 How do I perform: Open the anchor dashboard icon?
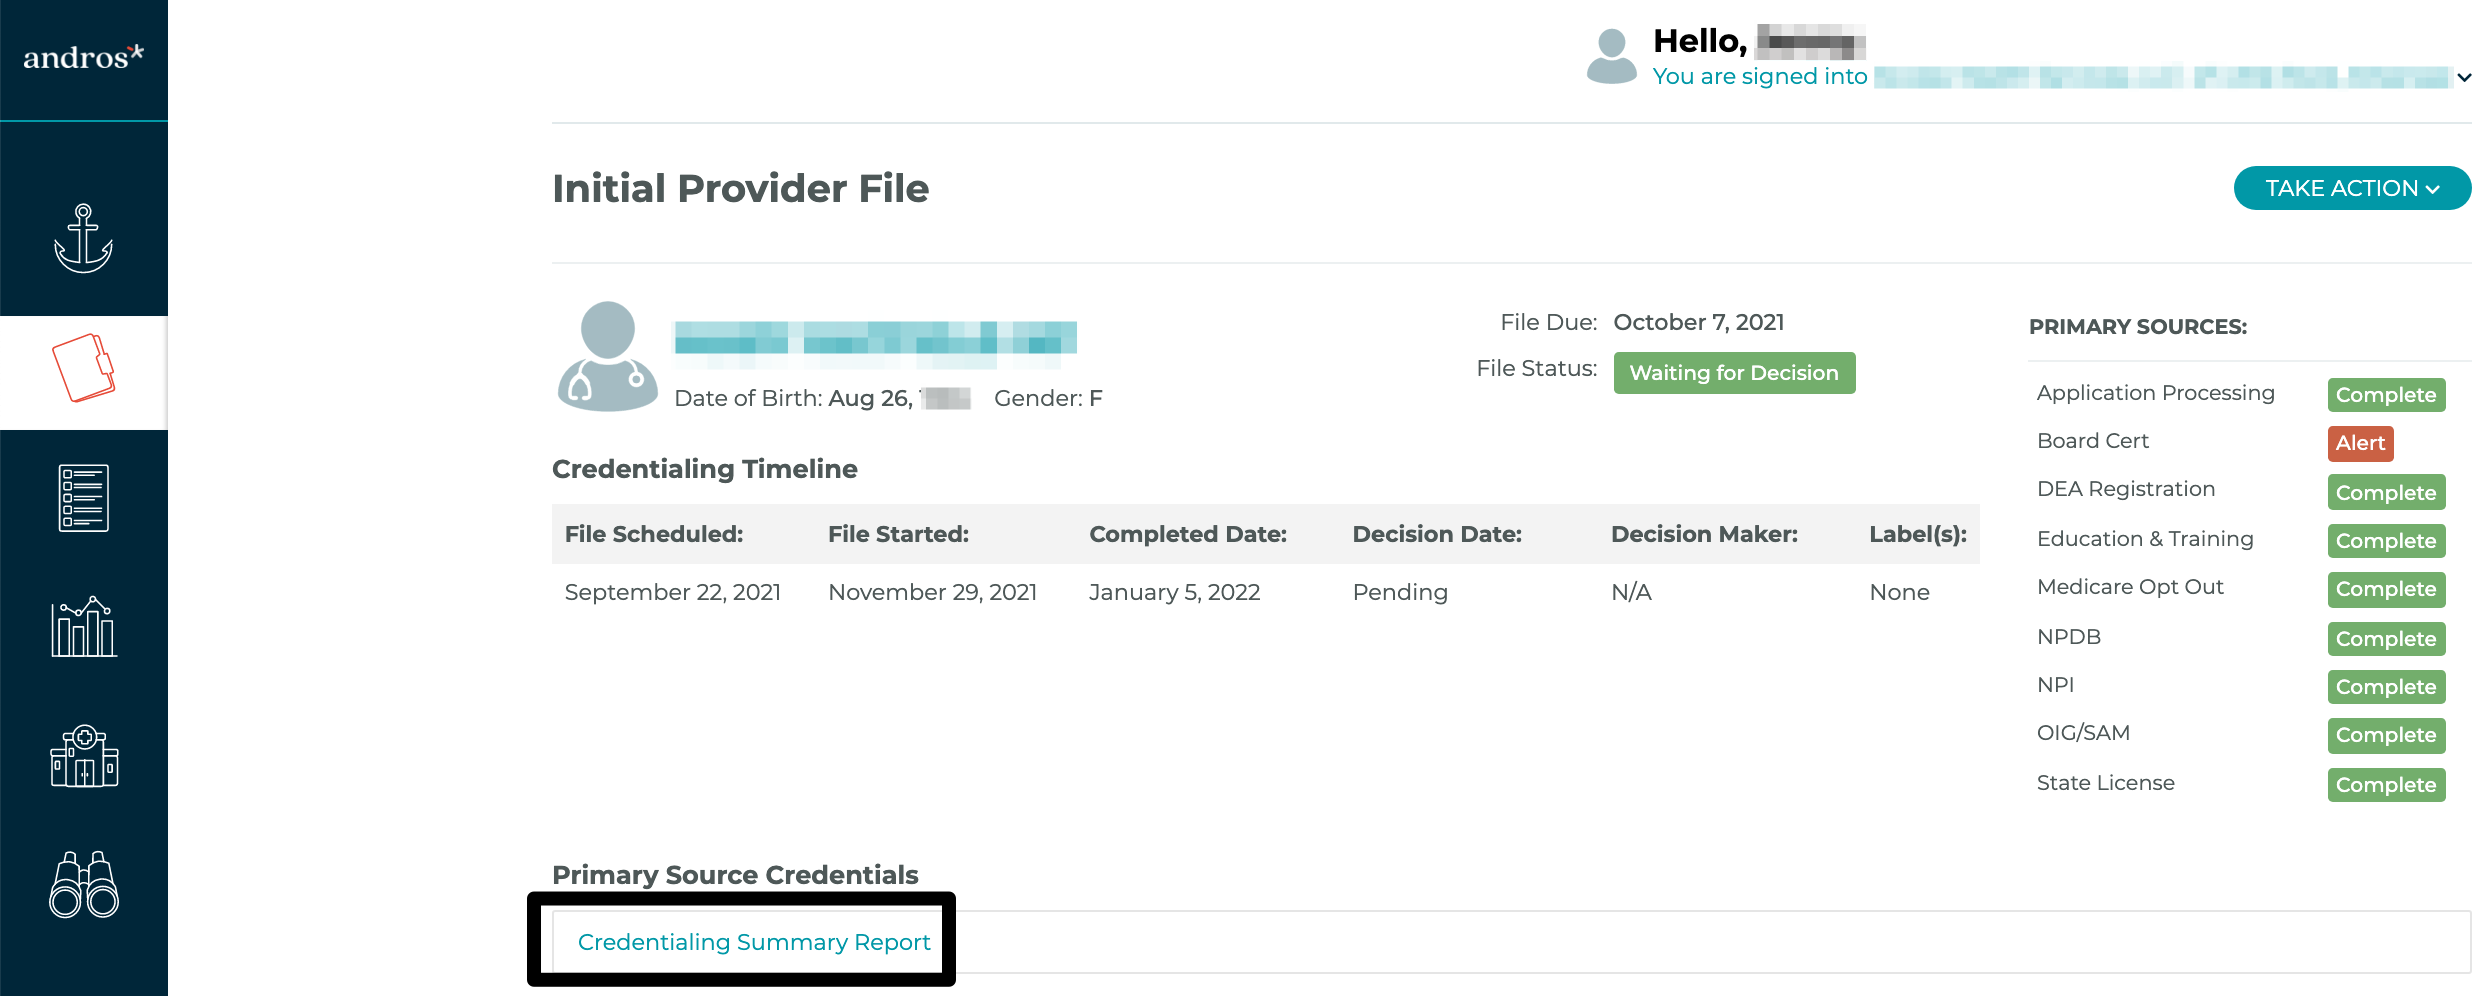(x=83, y=238)
